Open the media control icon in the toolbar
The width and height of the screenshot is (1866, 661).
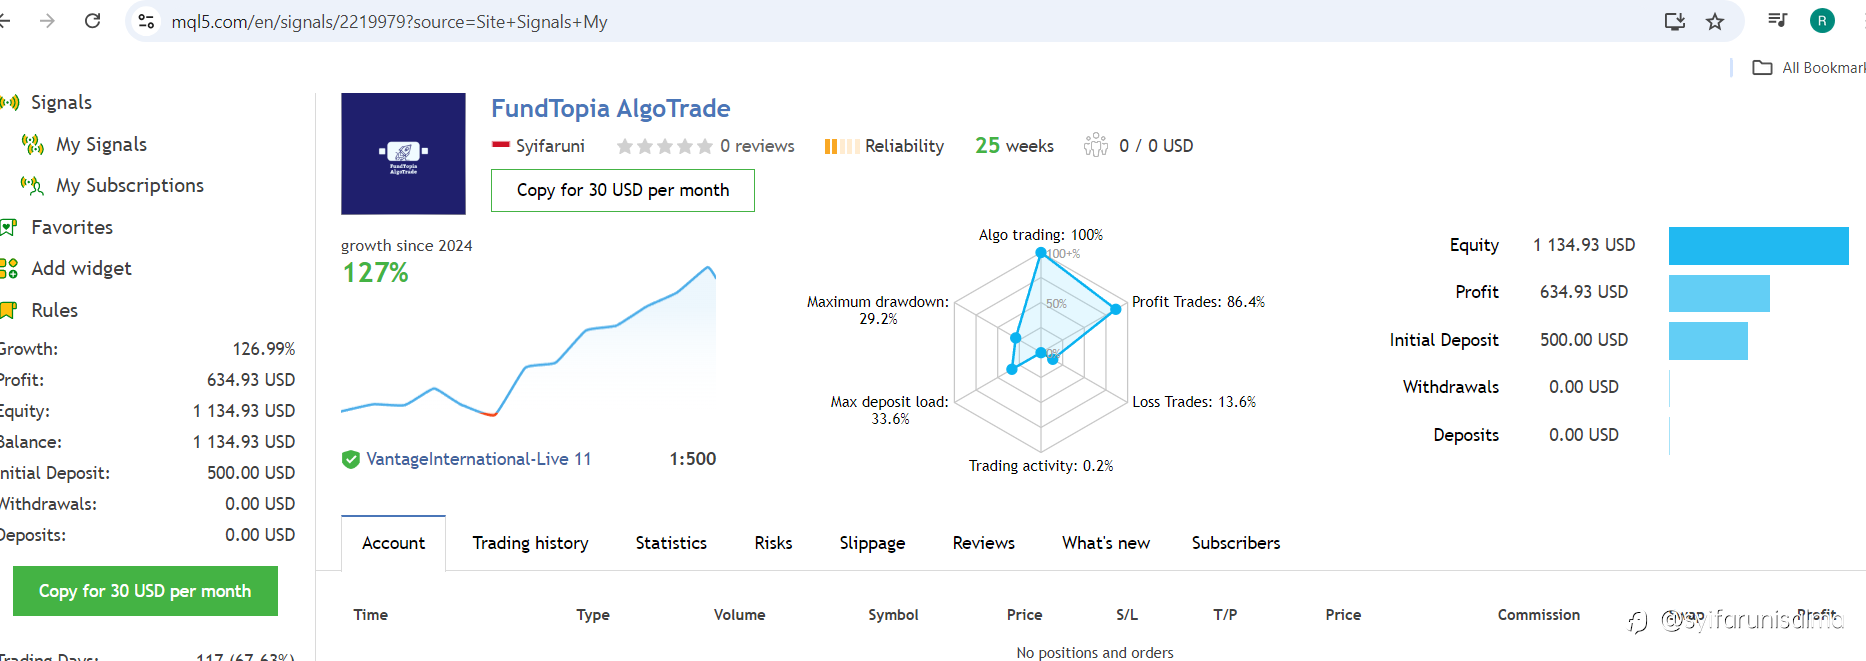[1777, 20]
